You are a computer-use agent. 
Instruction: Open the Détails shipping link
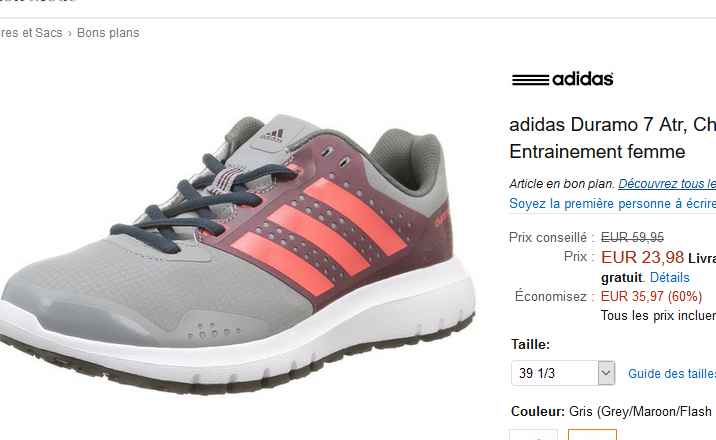click(669, 278)
